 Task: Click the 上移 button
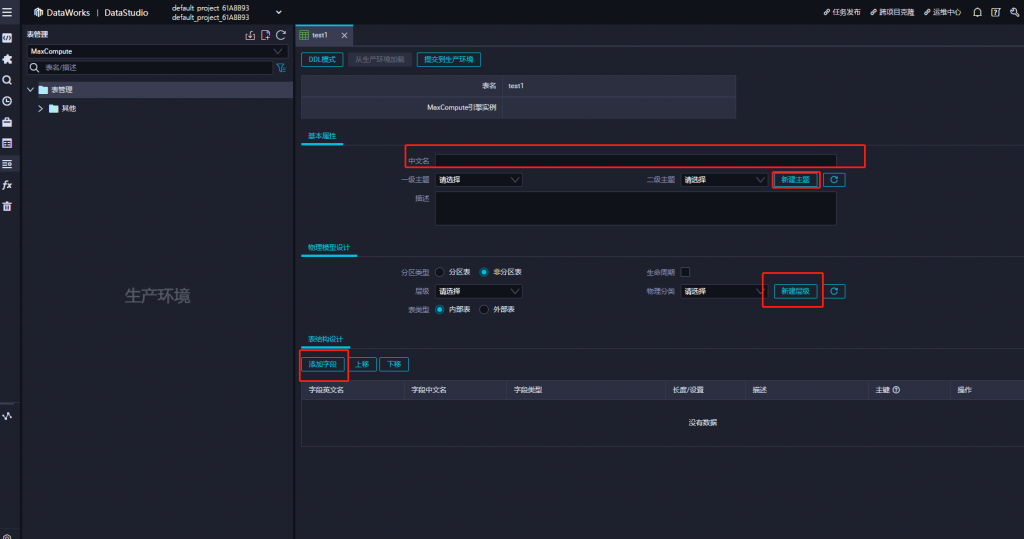pyautogui.click(x=362, y=365)
